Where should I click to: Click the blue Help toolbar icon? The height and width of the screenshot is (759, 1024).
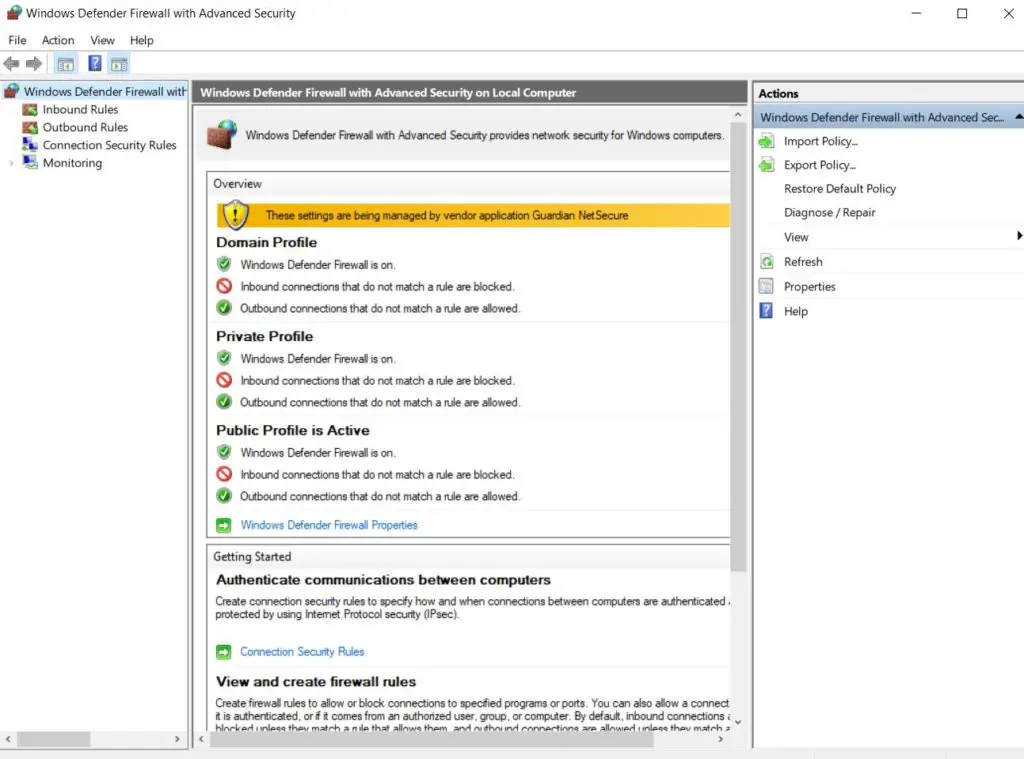95,63
